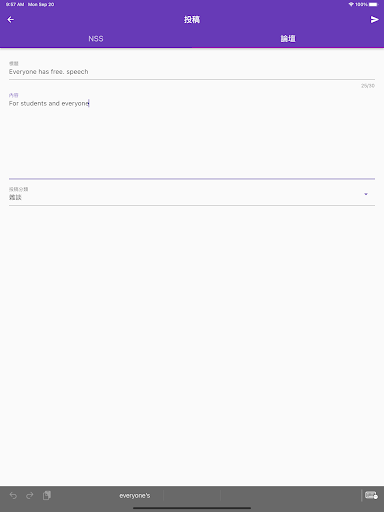This screenshot has width=384, height=512.
Task: Expand the category dropdown arrow
Action: 366,194
